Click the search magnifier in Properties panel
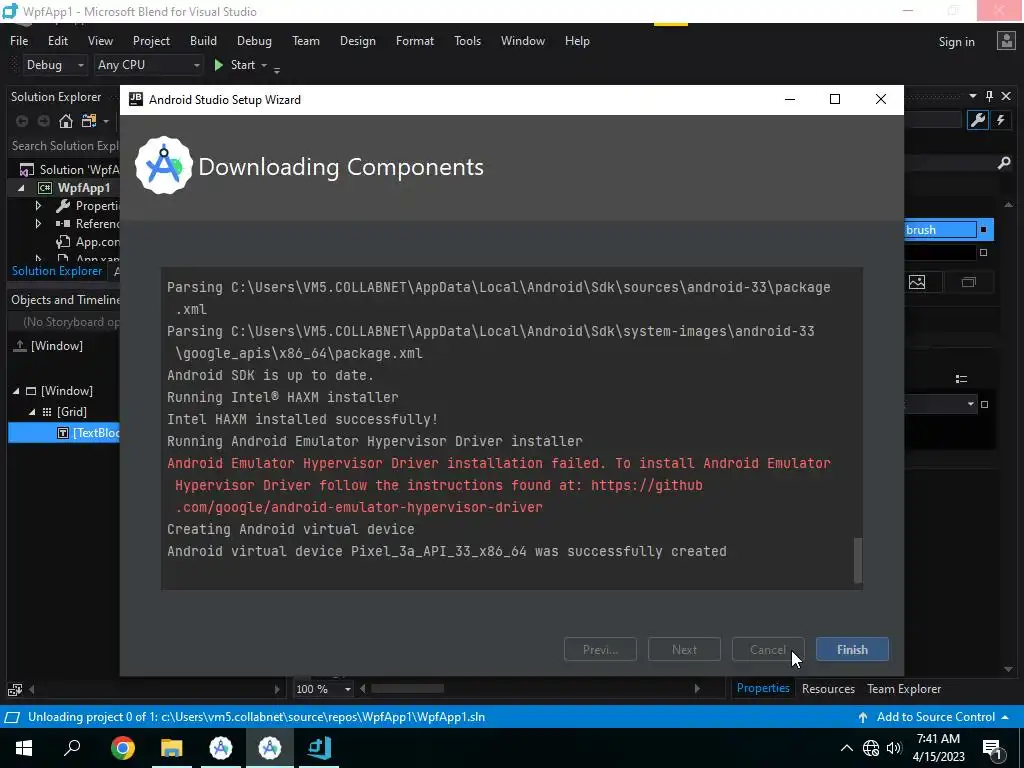This screenshot has width=1024, height=768. (x=1004, y=163)
